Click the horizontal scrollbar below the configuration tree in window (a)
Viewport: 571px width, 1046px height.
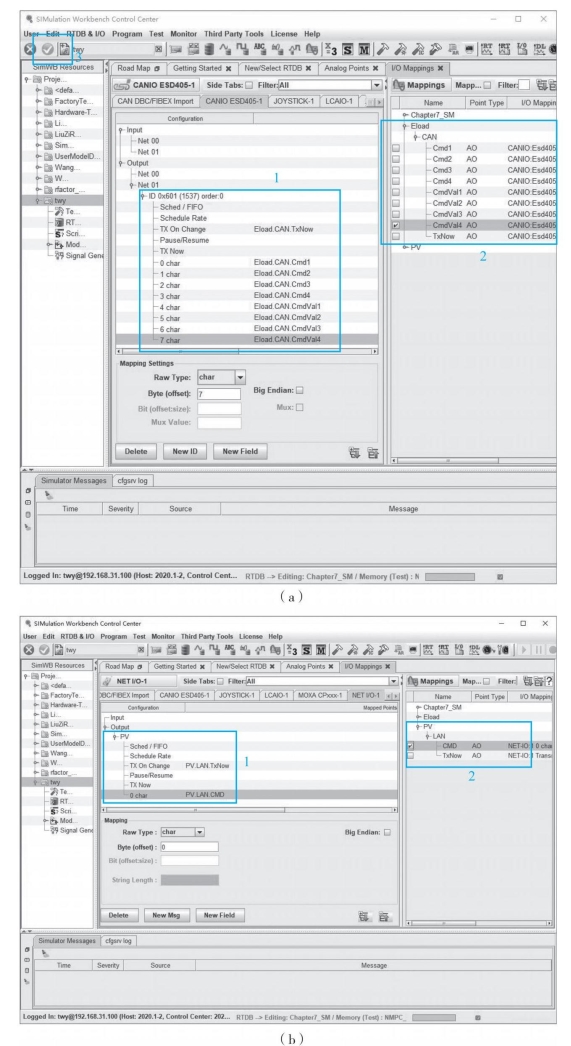coord(247,351)
